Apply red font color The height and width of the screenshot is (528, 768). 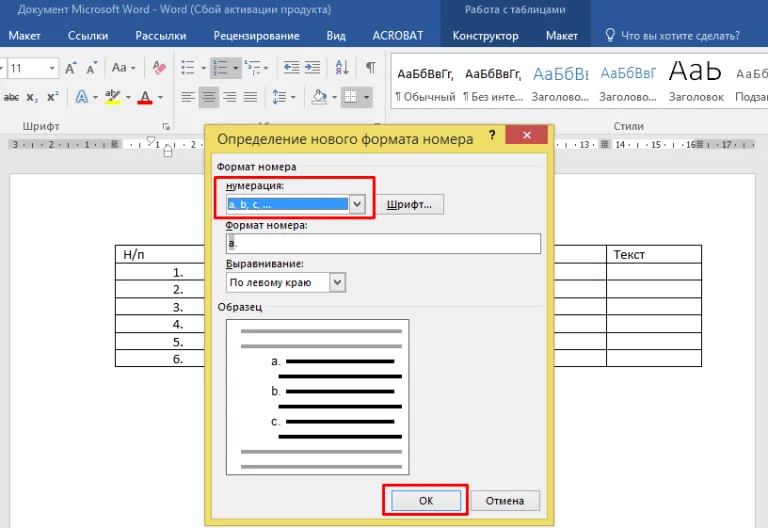(x=145, y=97)
